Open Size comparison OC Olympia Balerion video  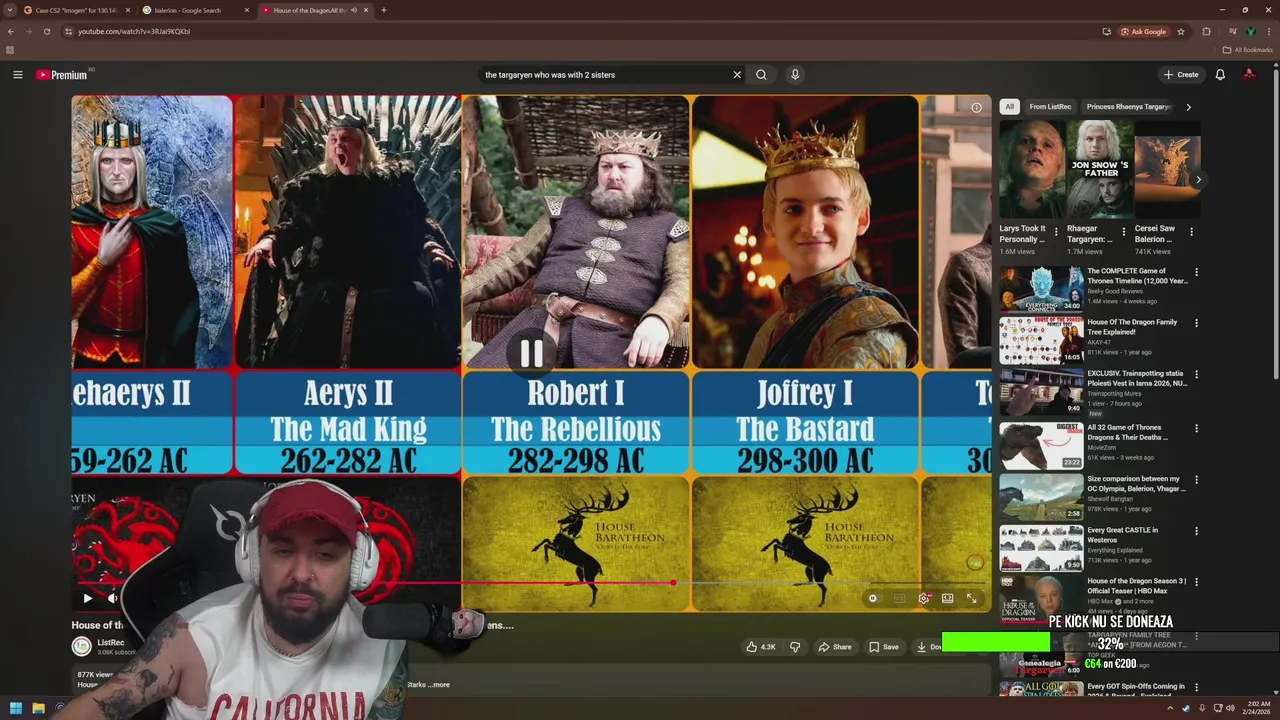tap(1041, 496)
